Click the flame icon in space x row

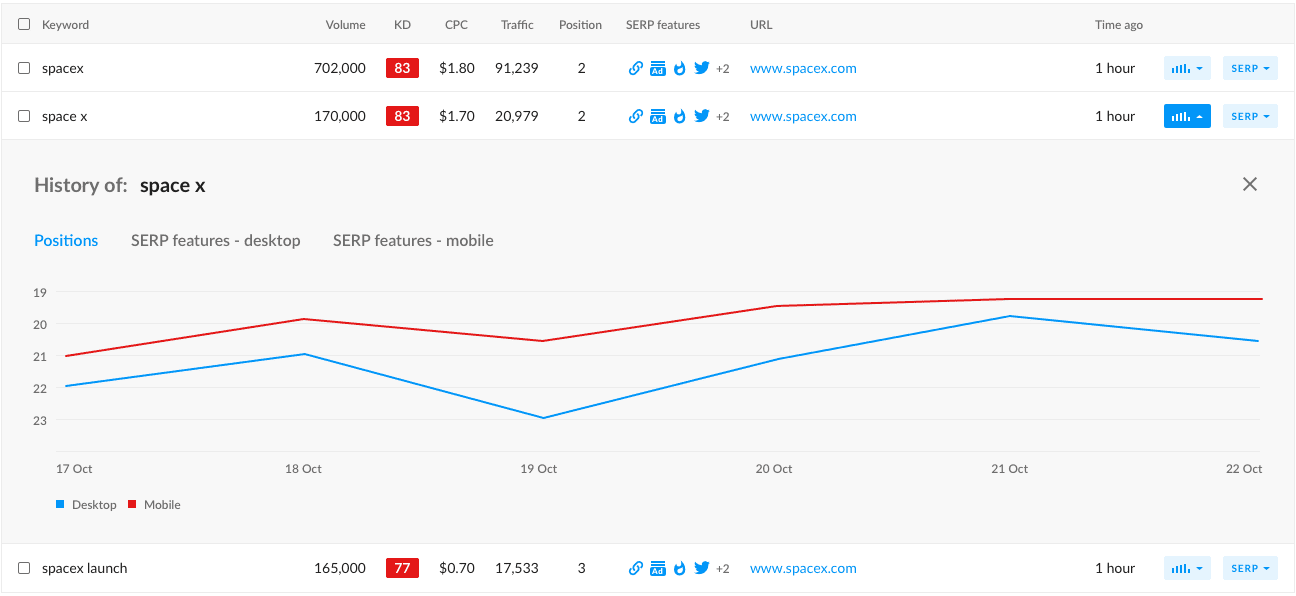tap(680, 116)
